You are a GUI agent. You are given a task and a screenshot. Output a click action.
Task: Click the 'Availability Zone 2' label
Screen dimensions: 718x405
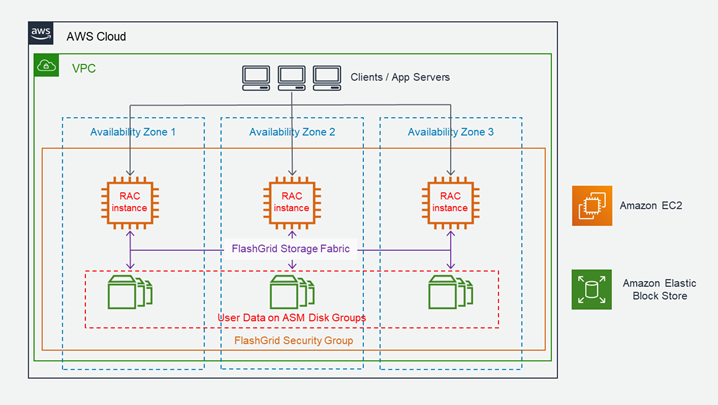pyautogui.click(x=292, y=132)
